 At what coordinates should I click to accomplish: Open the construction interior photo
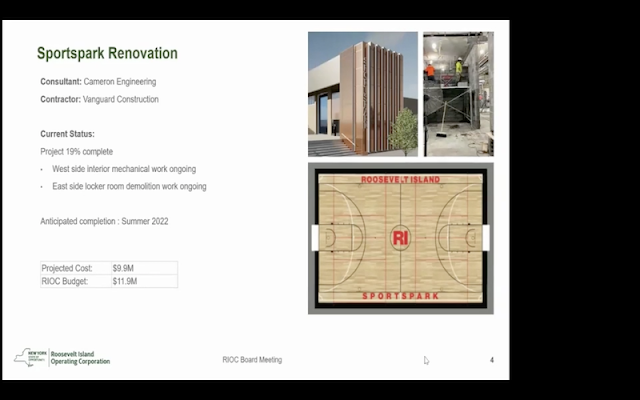click(458, 94)
